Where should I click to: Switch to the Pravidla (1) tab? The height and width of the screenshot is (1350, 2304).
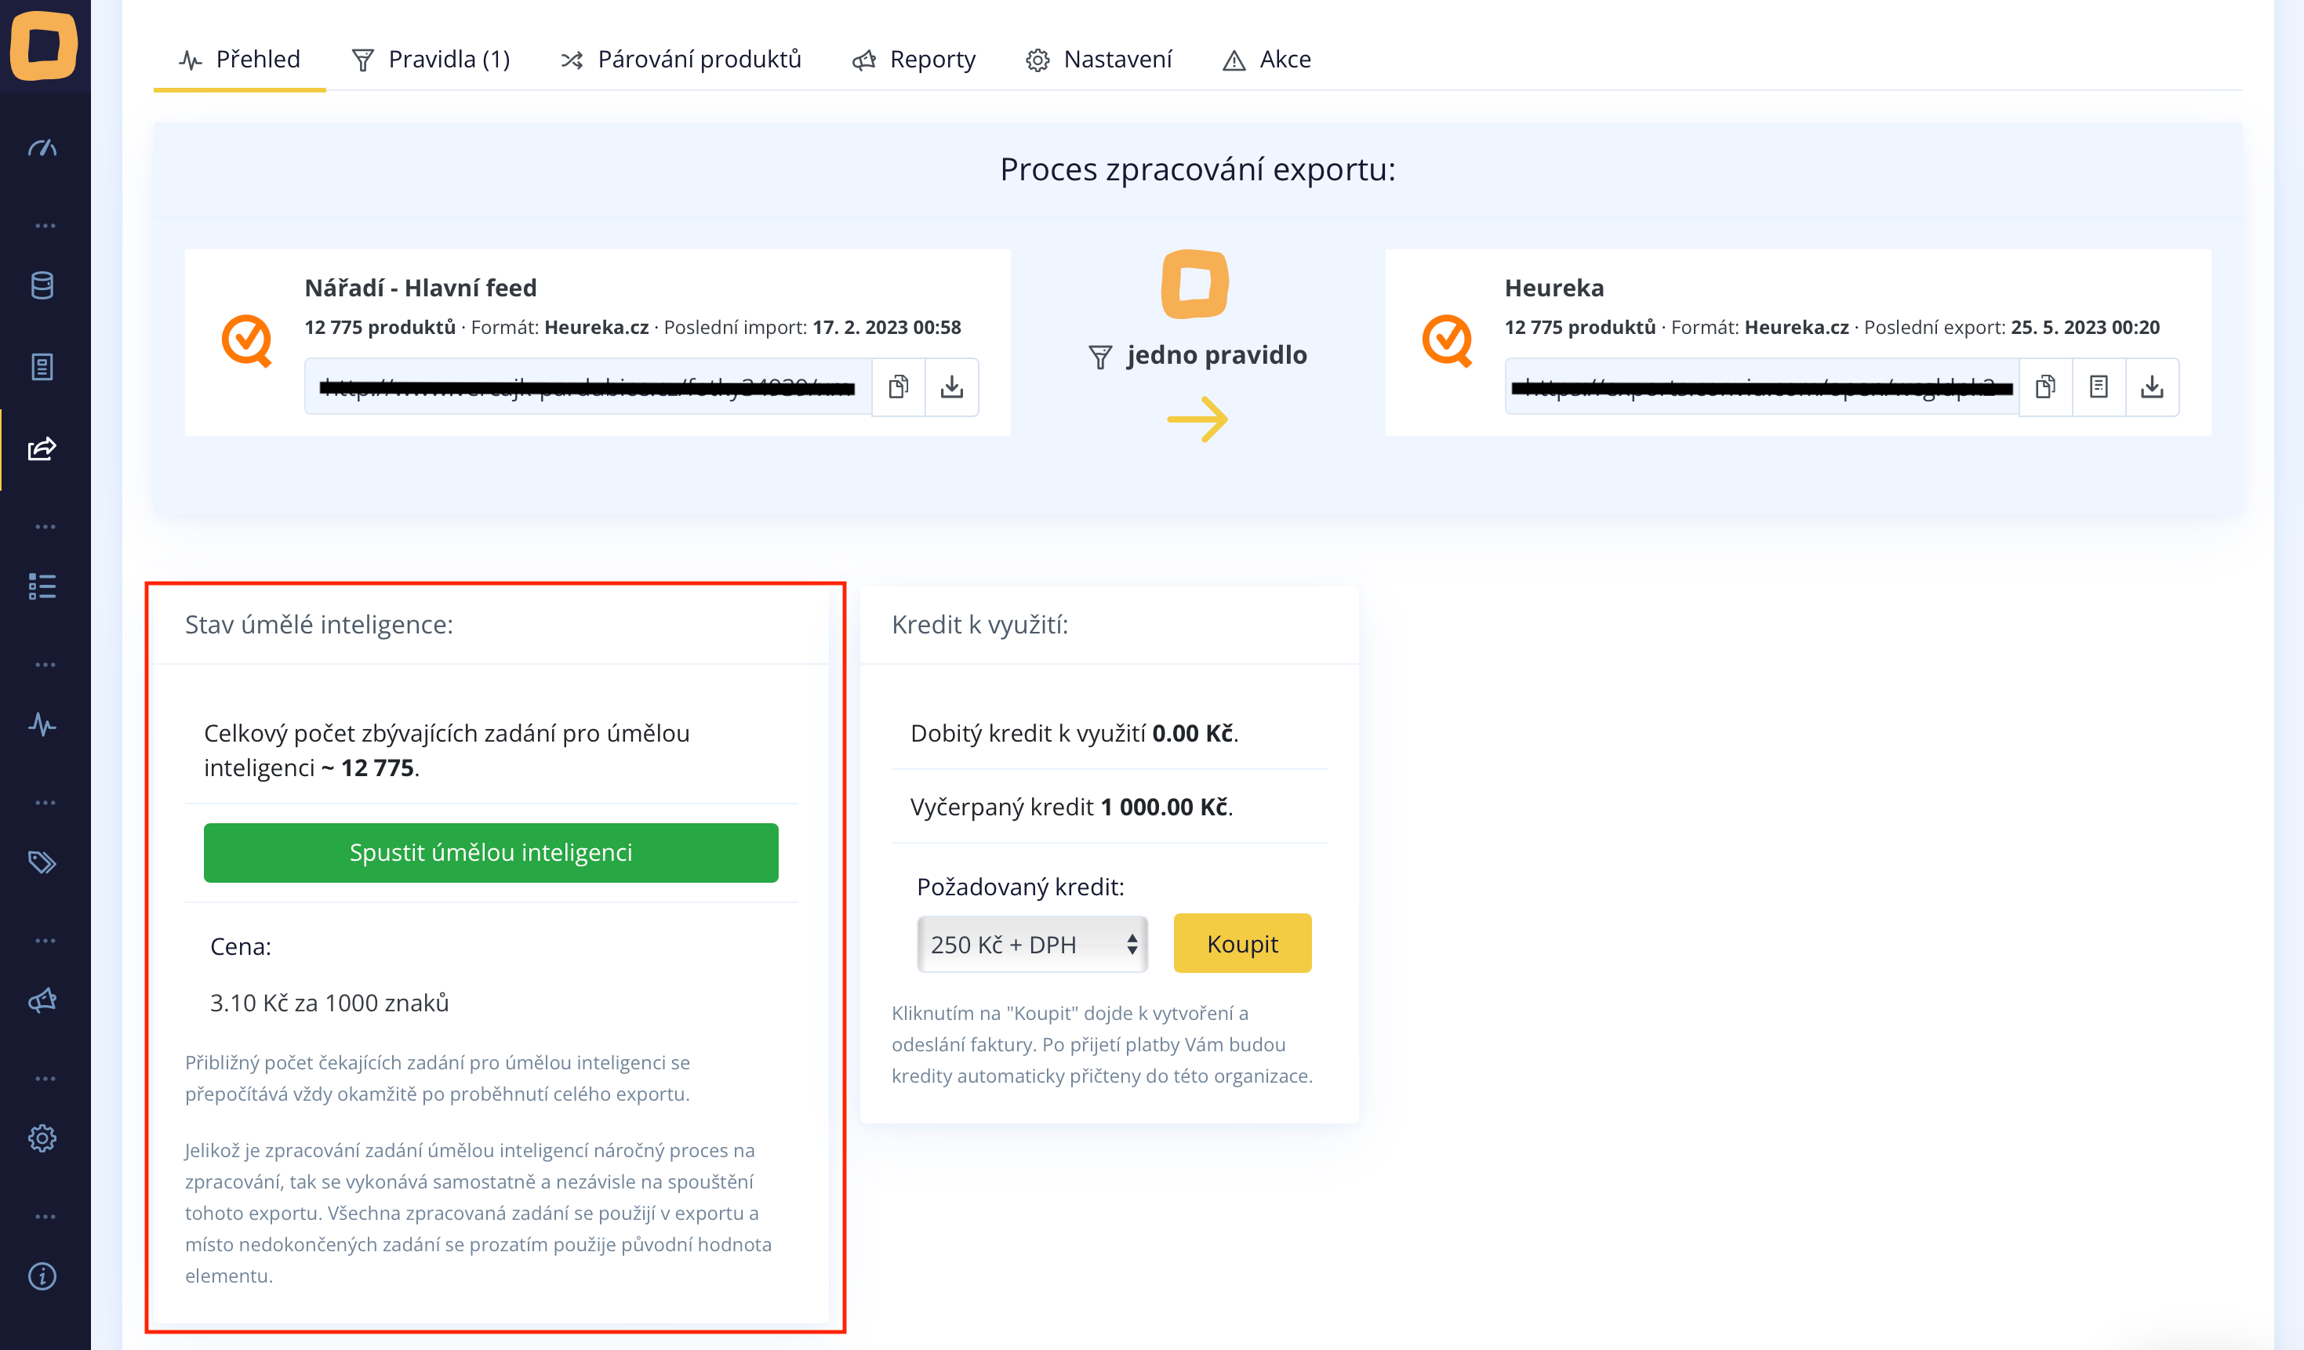point(431,59)
